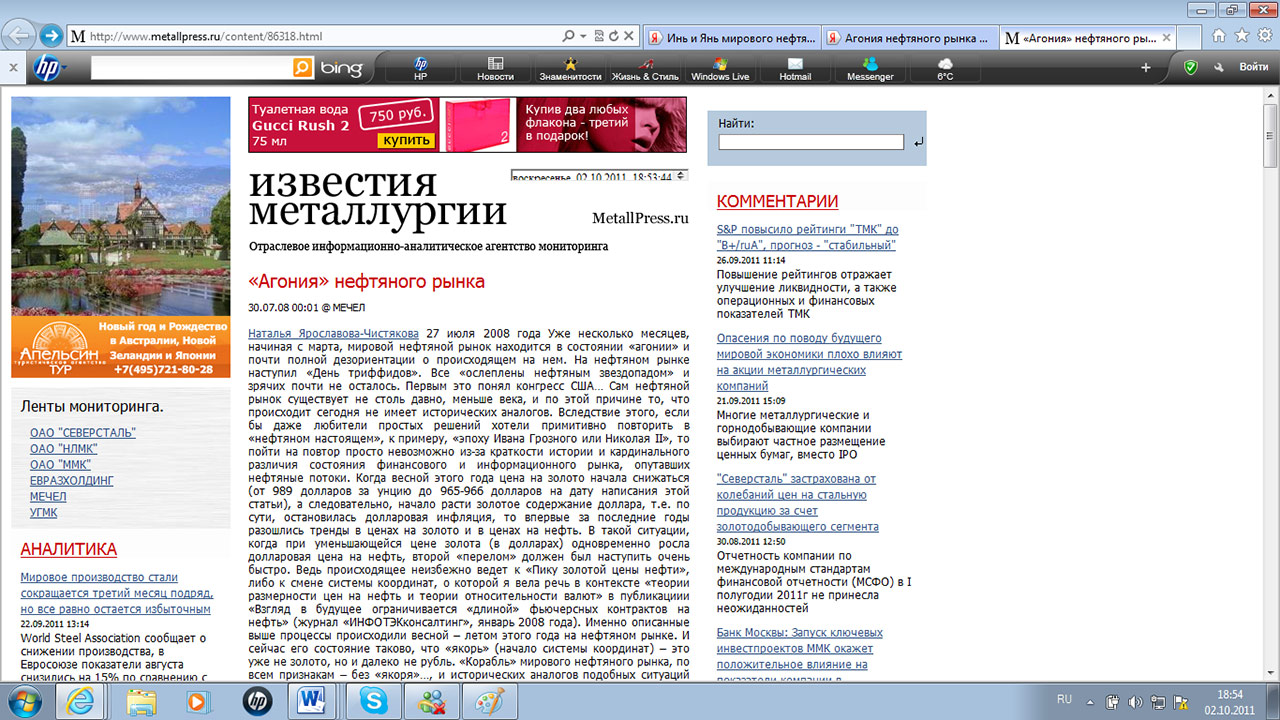1280x720 pixels.
Task: Switch to the 'Агония нефтяного рынка' Yandex tab
Action: tap(911, 38)
